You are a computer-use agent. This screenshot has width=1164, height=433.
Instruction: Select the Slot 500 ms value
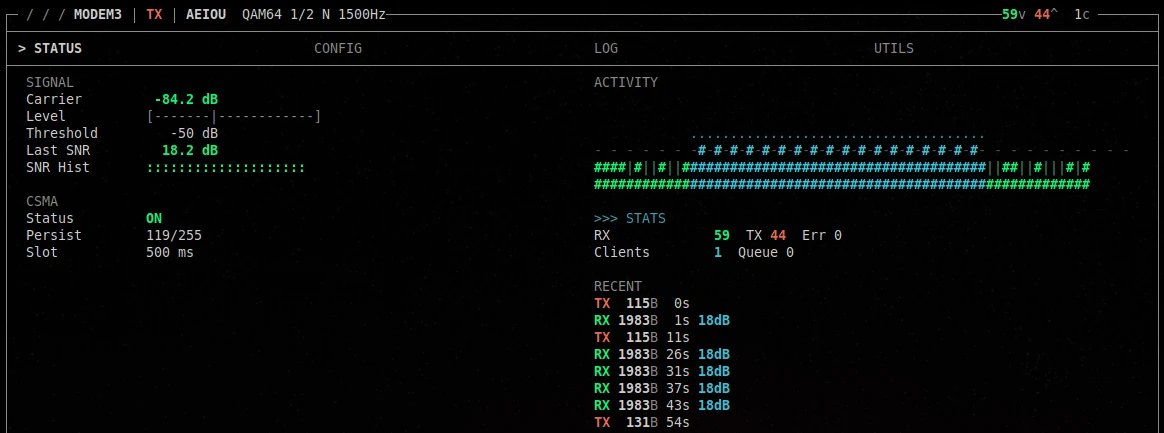(x=170, y=252)
